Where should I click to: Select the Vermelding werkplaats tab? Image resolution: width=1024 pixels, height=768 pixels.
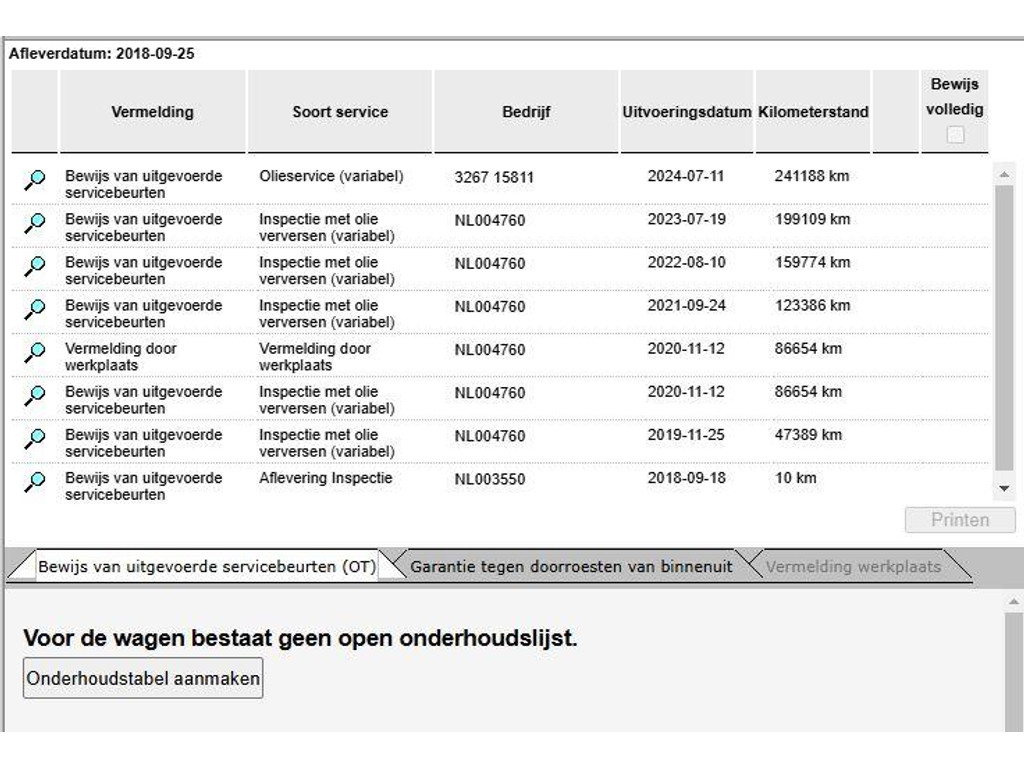point(852,566)
